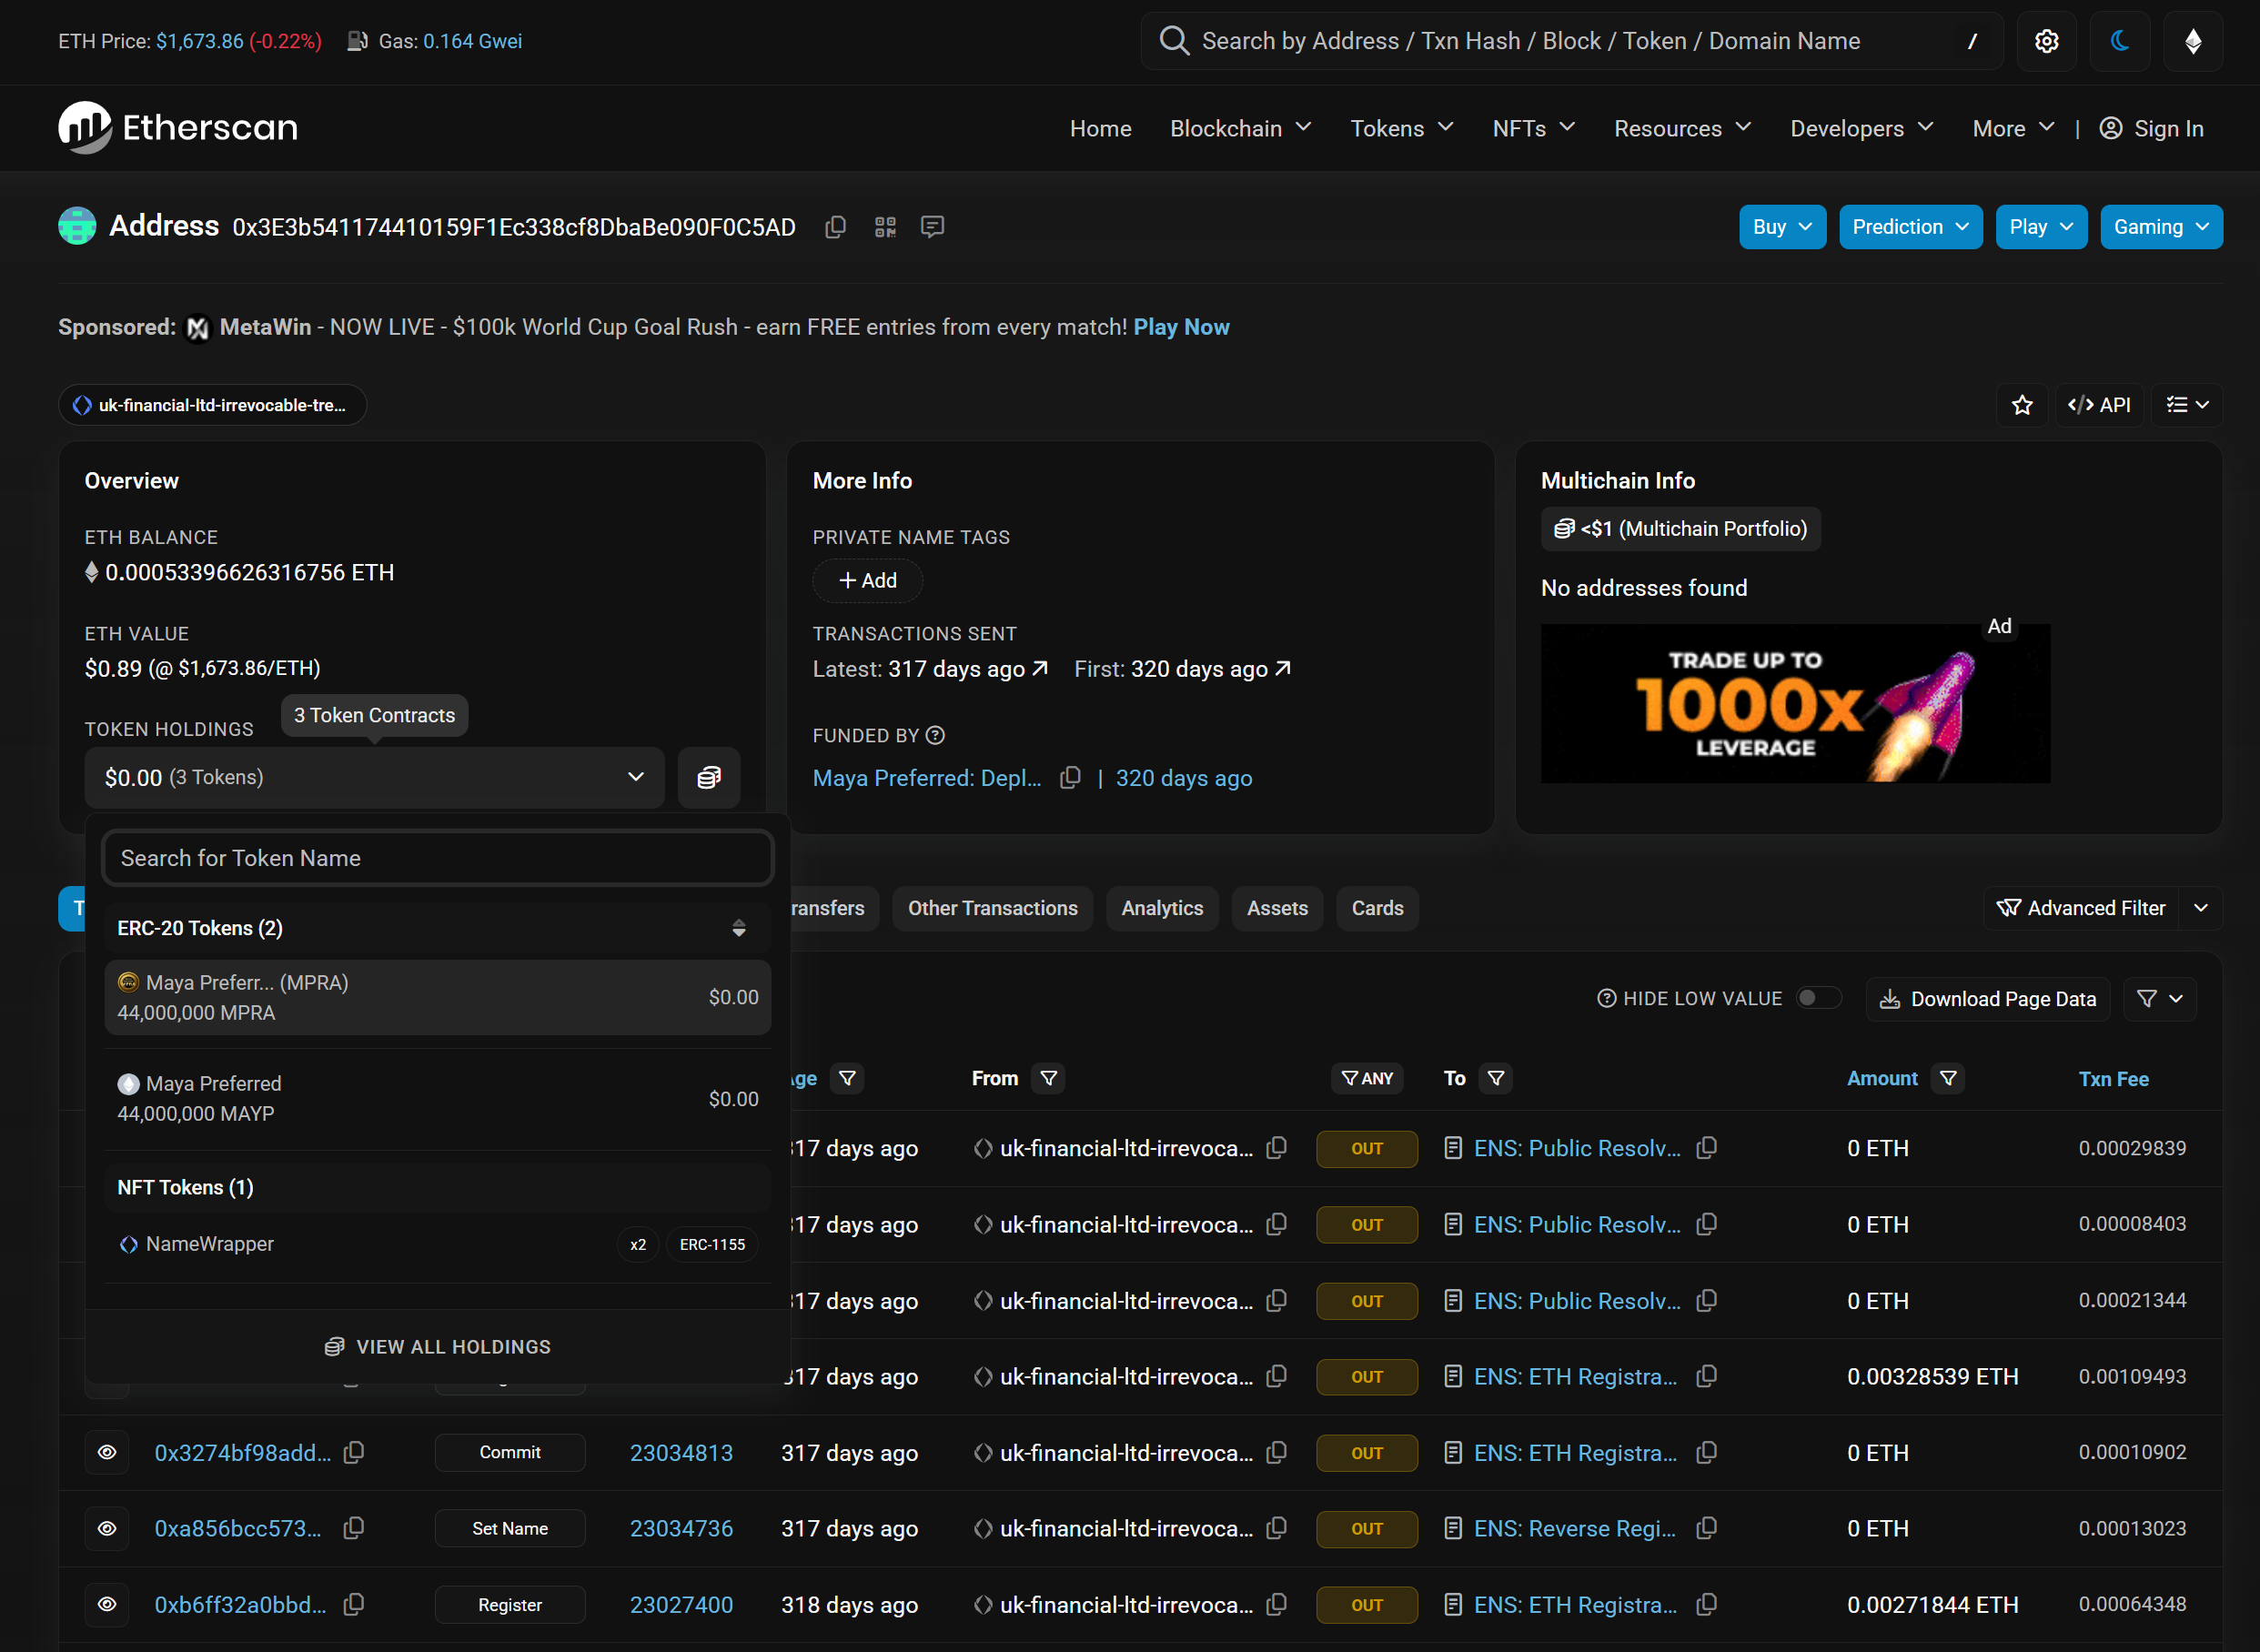The width and height of the screenshot is (2260, 1652).
Task: Open the Play Now sponsored link
Action: [x=1181, y=327]
